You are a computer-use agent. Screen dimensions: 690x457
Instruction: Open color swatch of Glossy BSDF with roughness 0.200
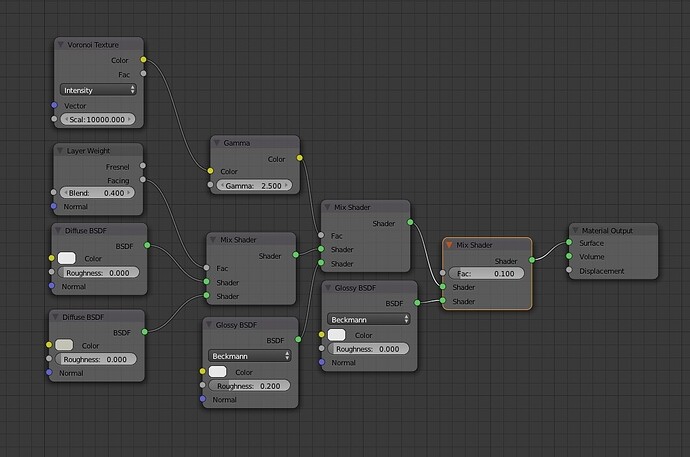click(x=217, y=372)
